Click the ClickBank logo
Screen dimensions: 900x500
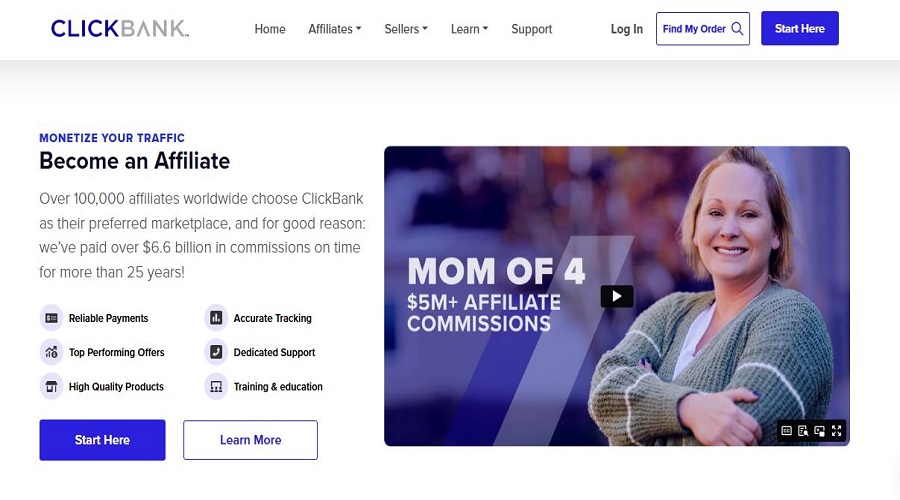(120, 29)
